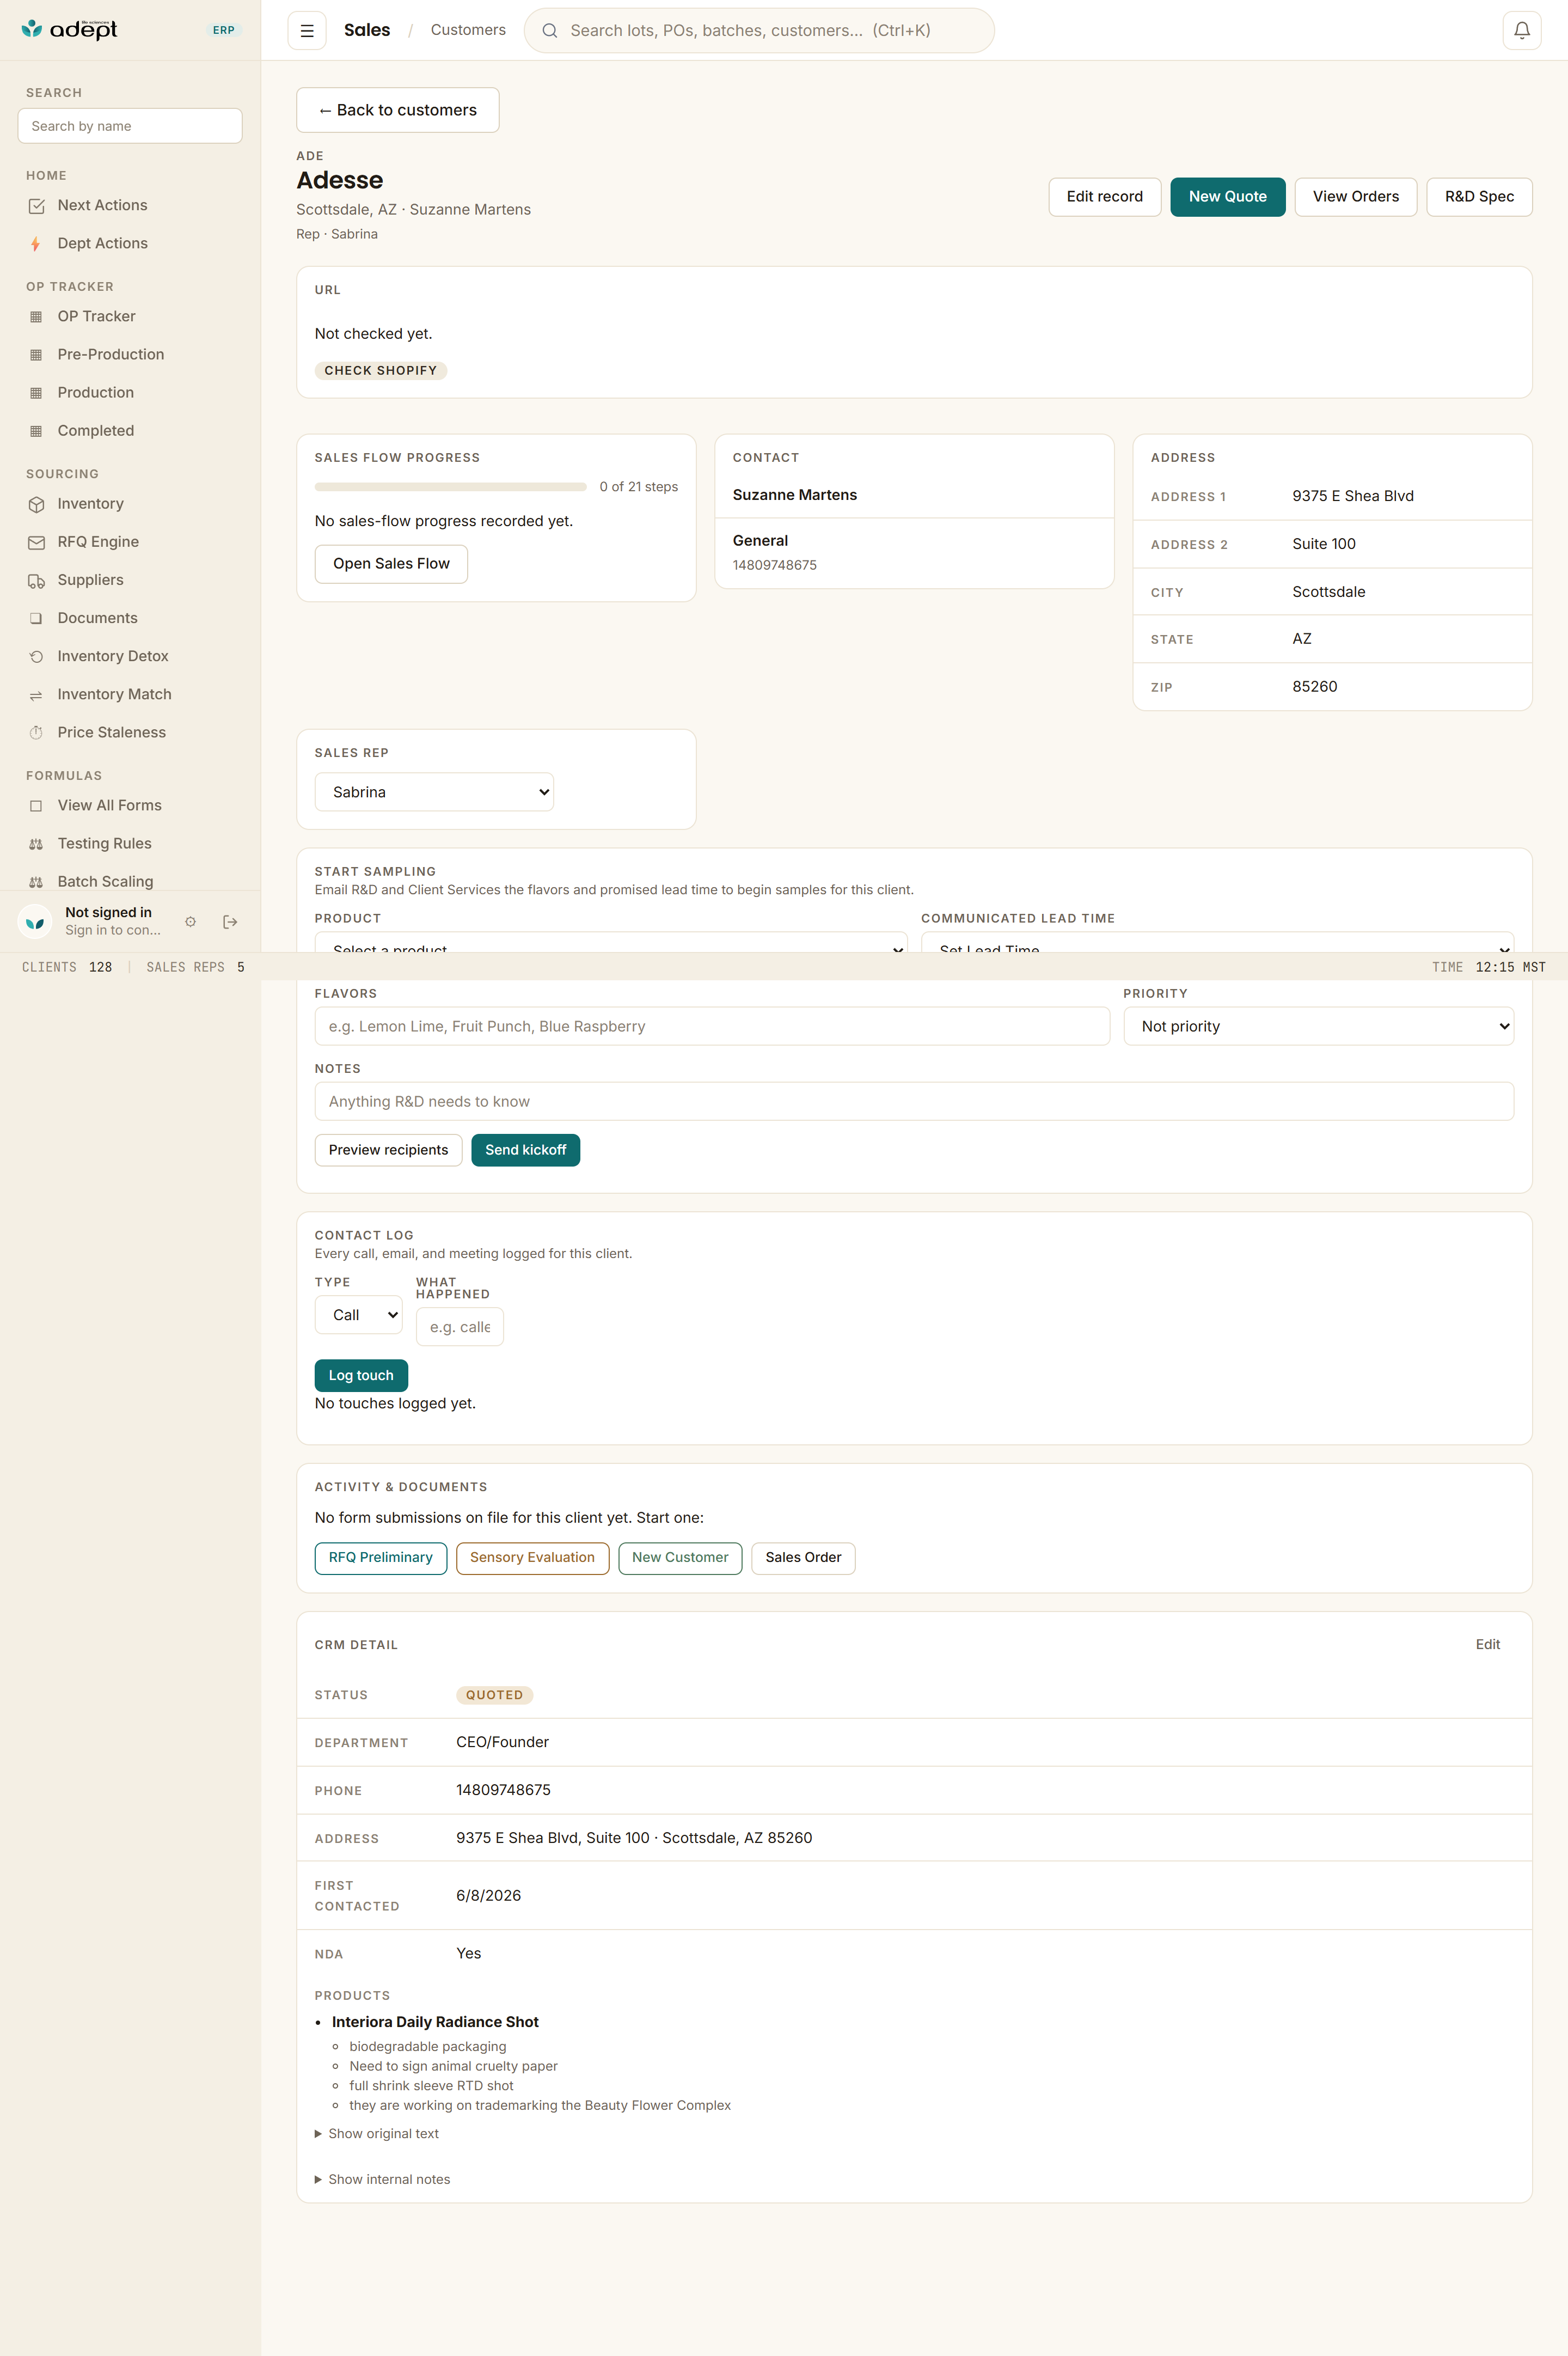Click the Dept Actions lightning icon

pos(36,244)
